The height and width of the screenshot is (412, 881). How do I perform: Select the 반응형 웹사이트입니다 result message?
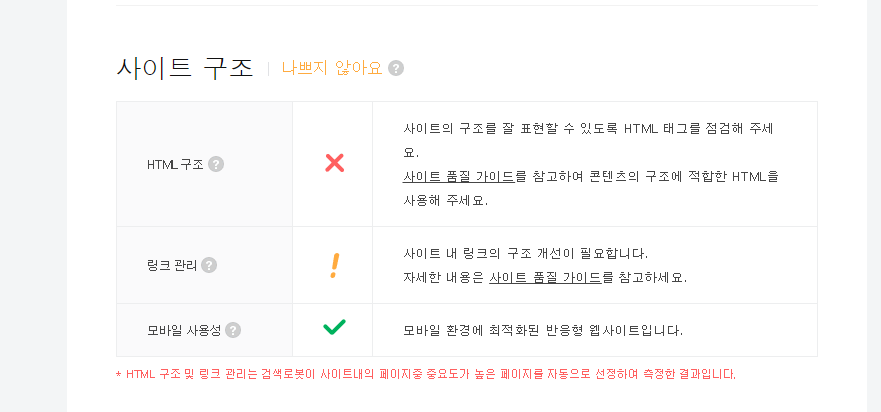(543, 330)
